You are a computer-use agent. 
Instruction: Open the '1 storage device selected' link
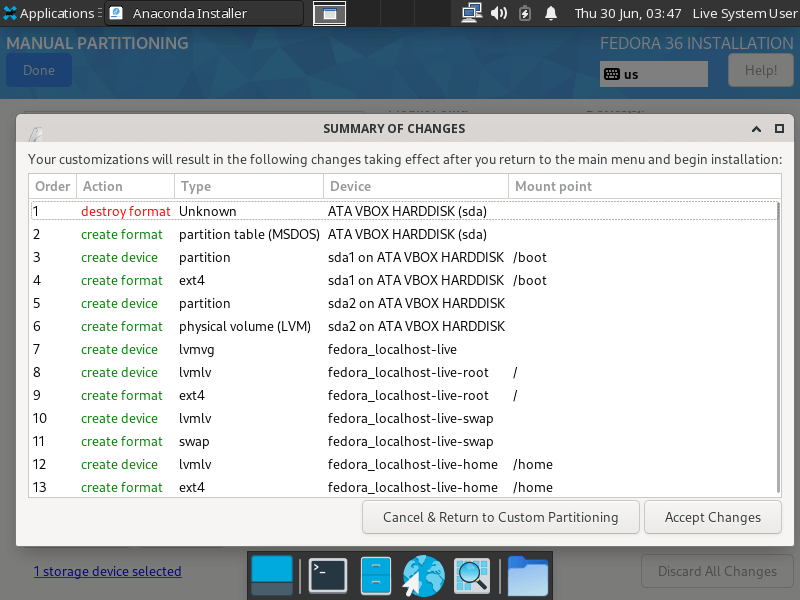[x=108, y=571]
